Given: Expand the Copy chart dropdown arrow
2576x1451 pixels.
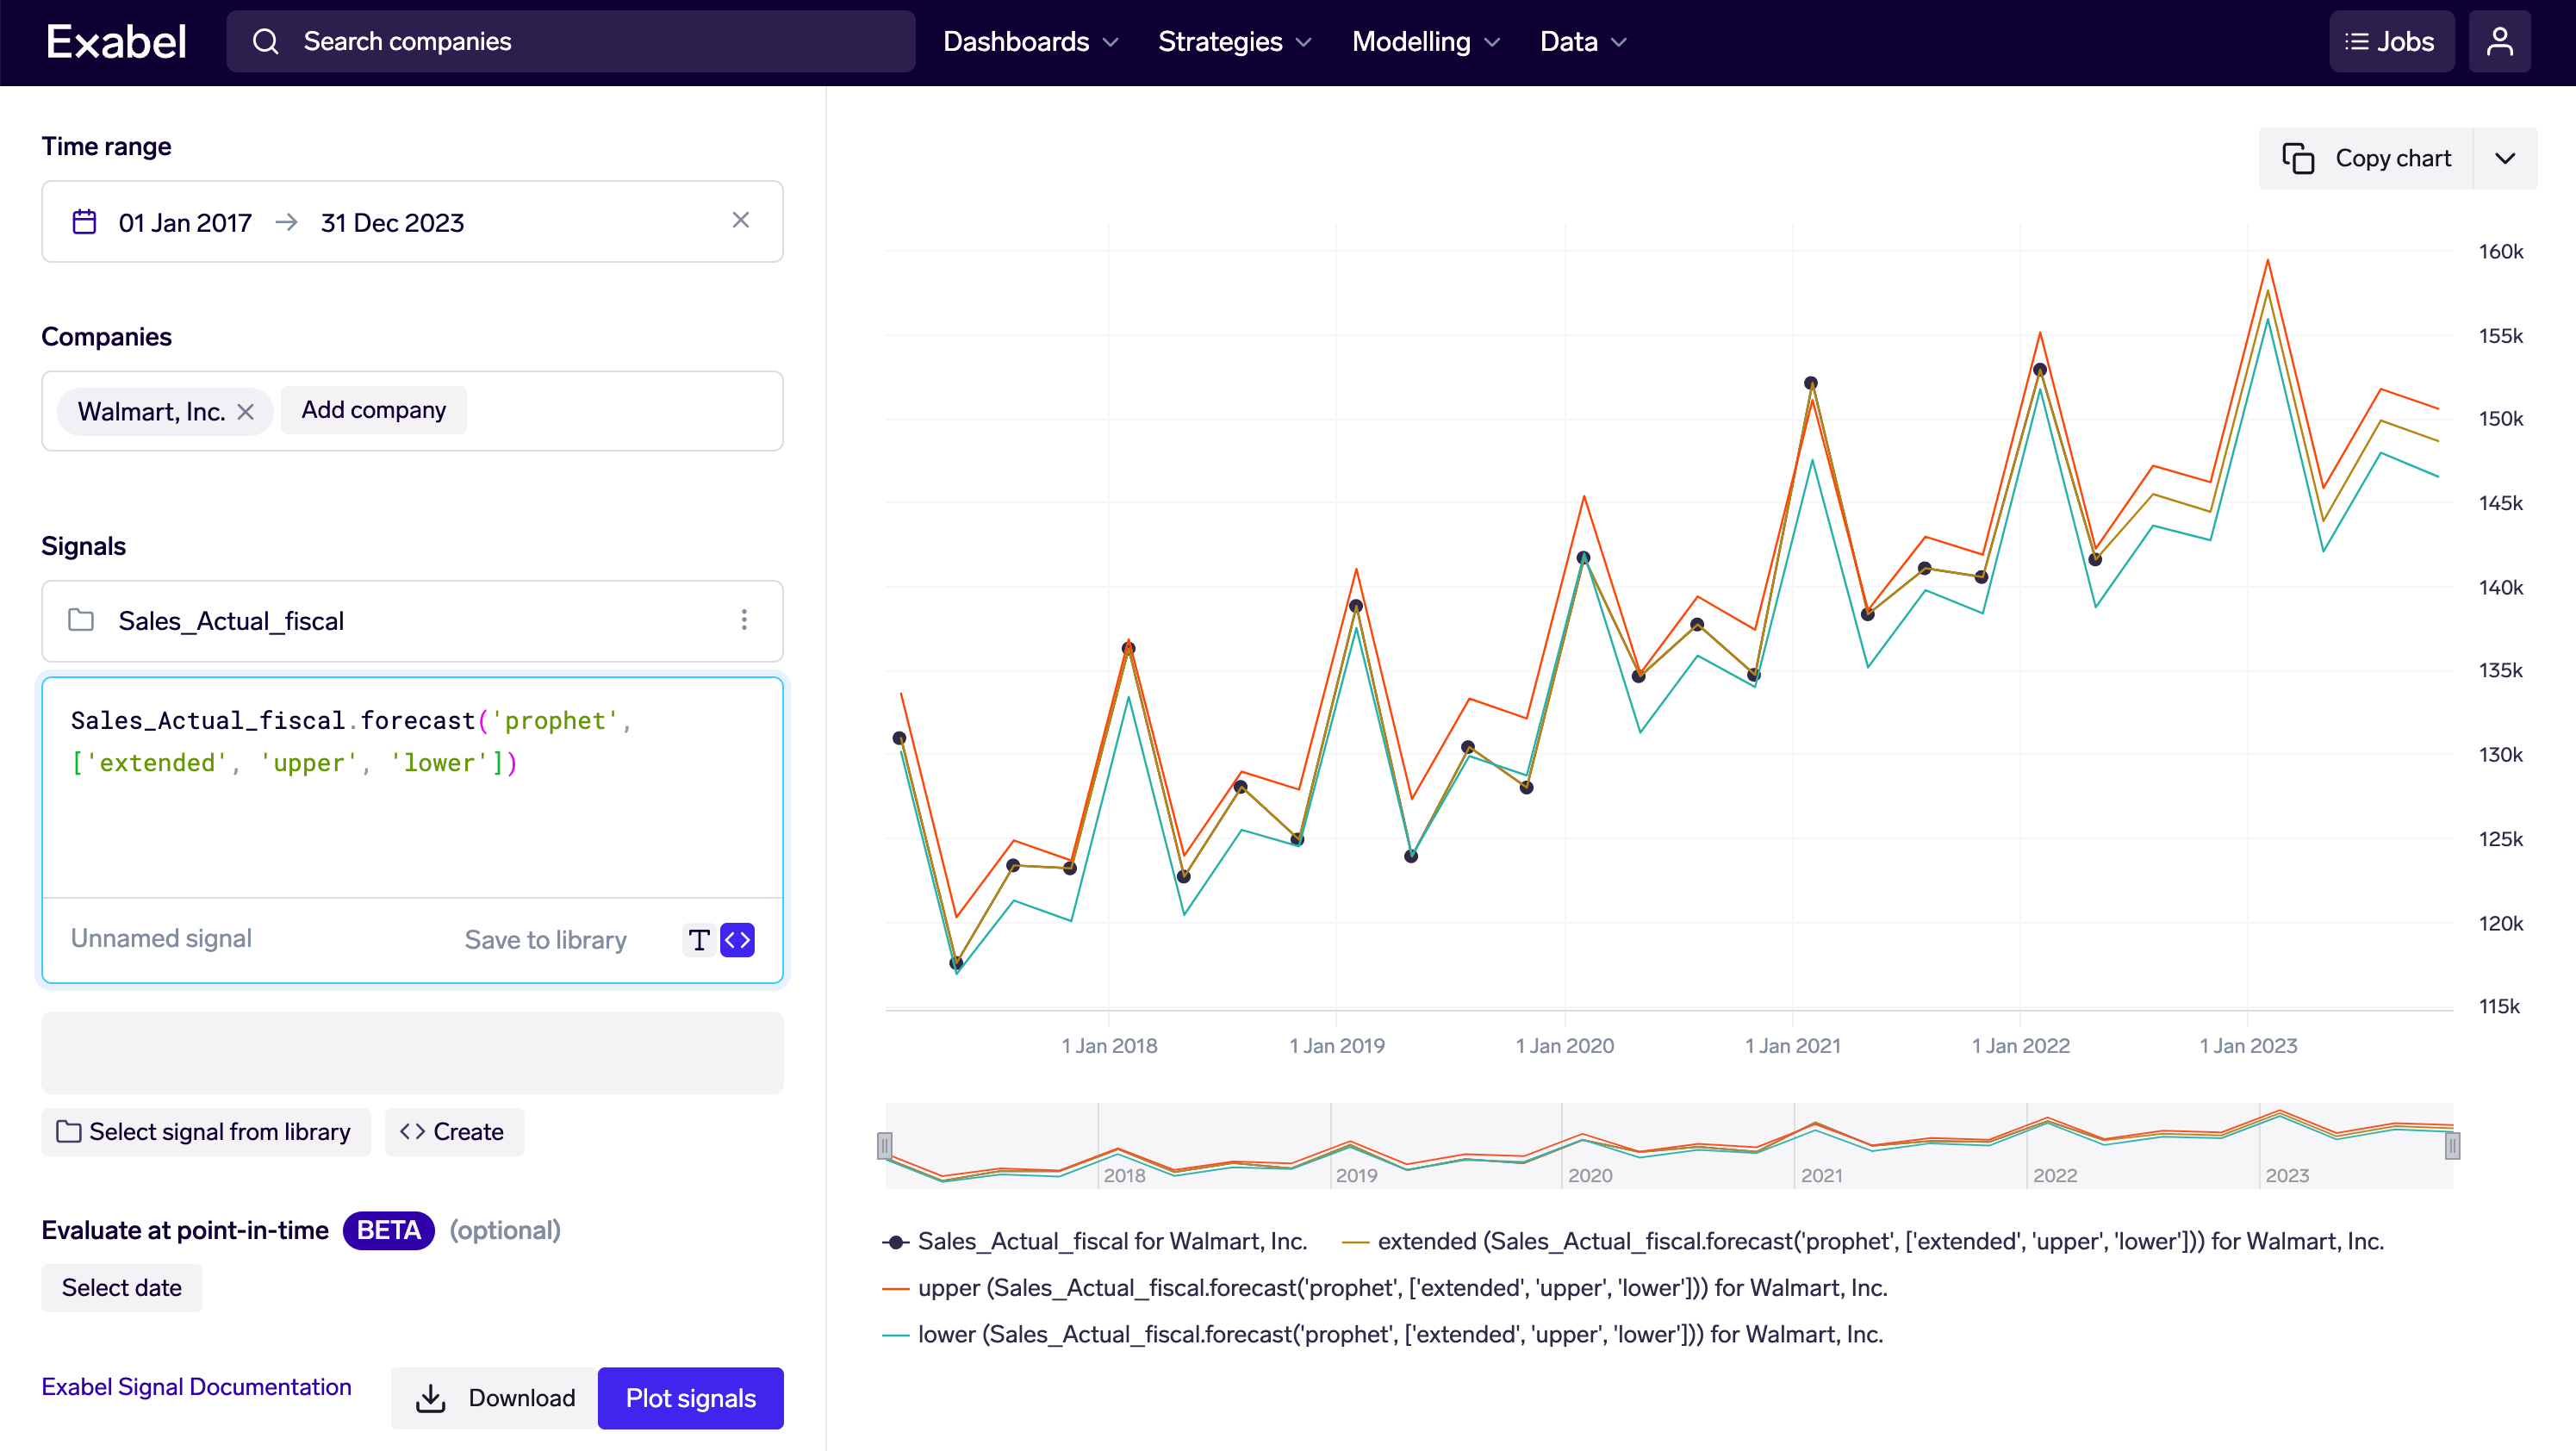Looking at the screenshot, I should pyautogui.click(x=2505, y=158).
